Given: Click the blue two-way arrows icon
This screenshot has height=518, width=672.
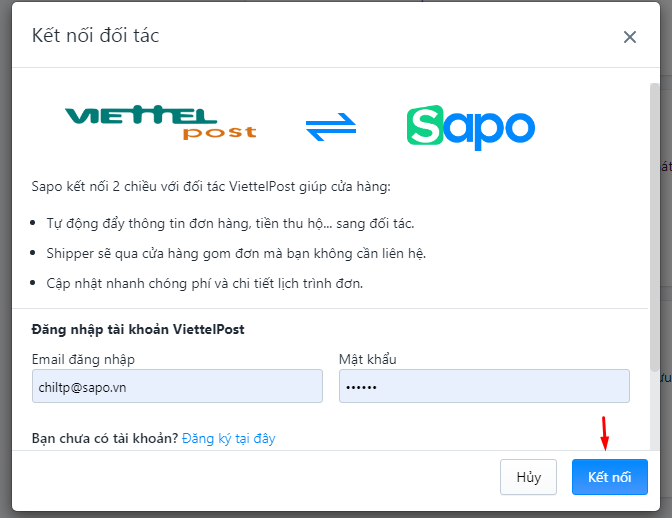Looking at the screenshot, I should (x=331, y=127).
